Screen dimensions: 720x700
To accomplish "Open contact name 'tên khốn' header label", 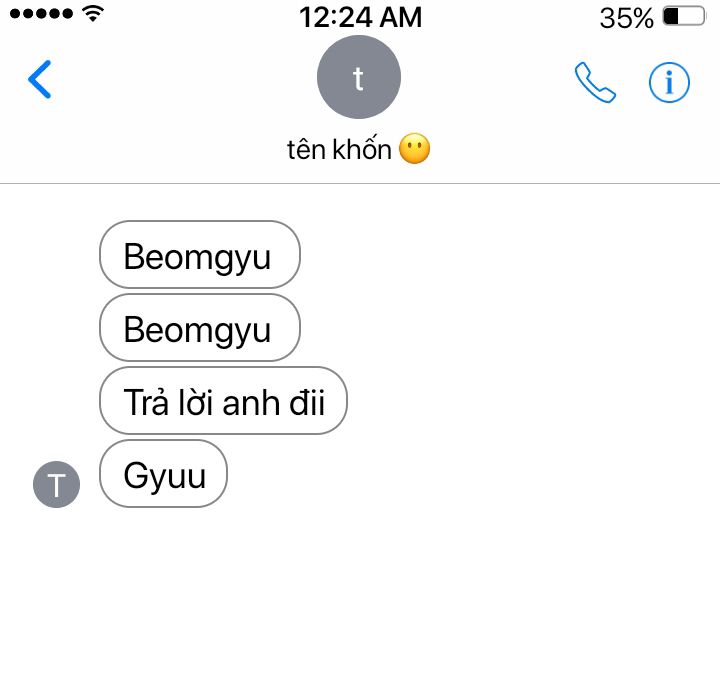I will 339,149.
